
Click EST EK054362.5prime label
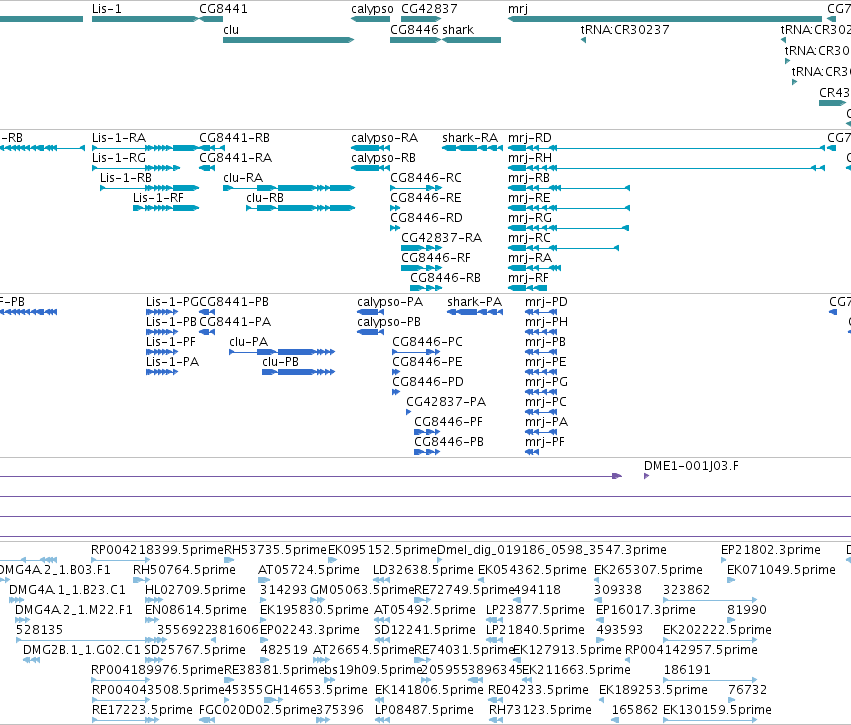pyautogui.click(x=532, y=570)
